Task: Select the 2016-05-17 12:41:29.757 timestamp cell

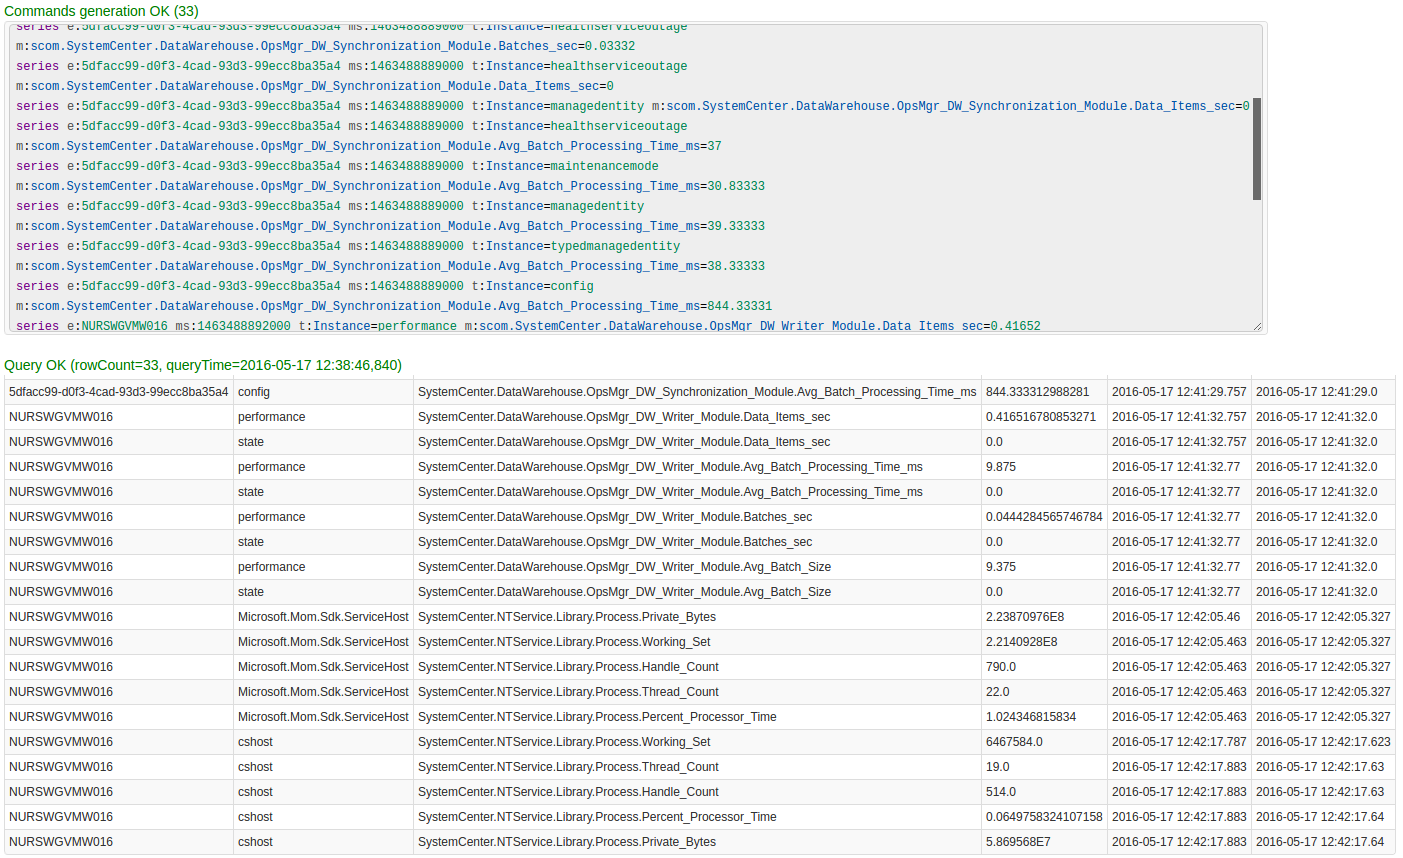Action: pyautogui.click(x=1179, y=392)
